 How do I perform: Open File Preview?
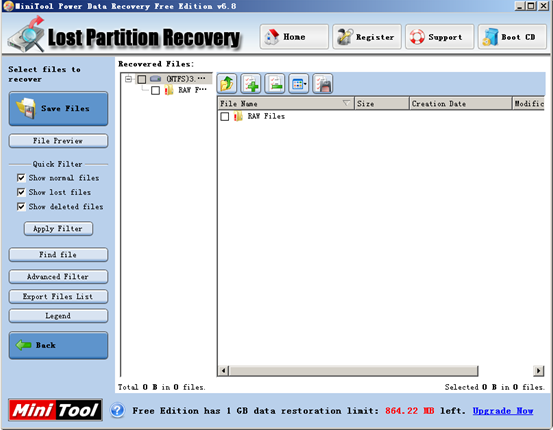[58, 141]
